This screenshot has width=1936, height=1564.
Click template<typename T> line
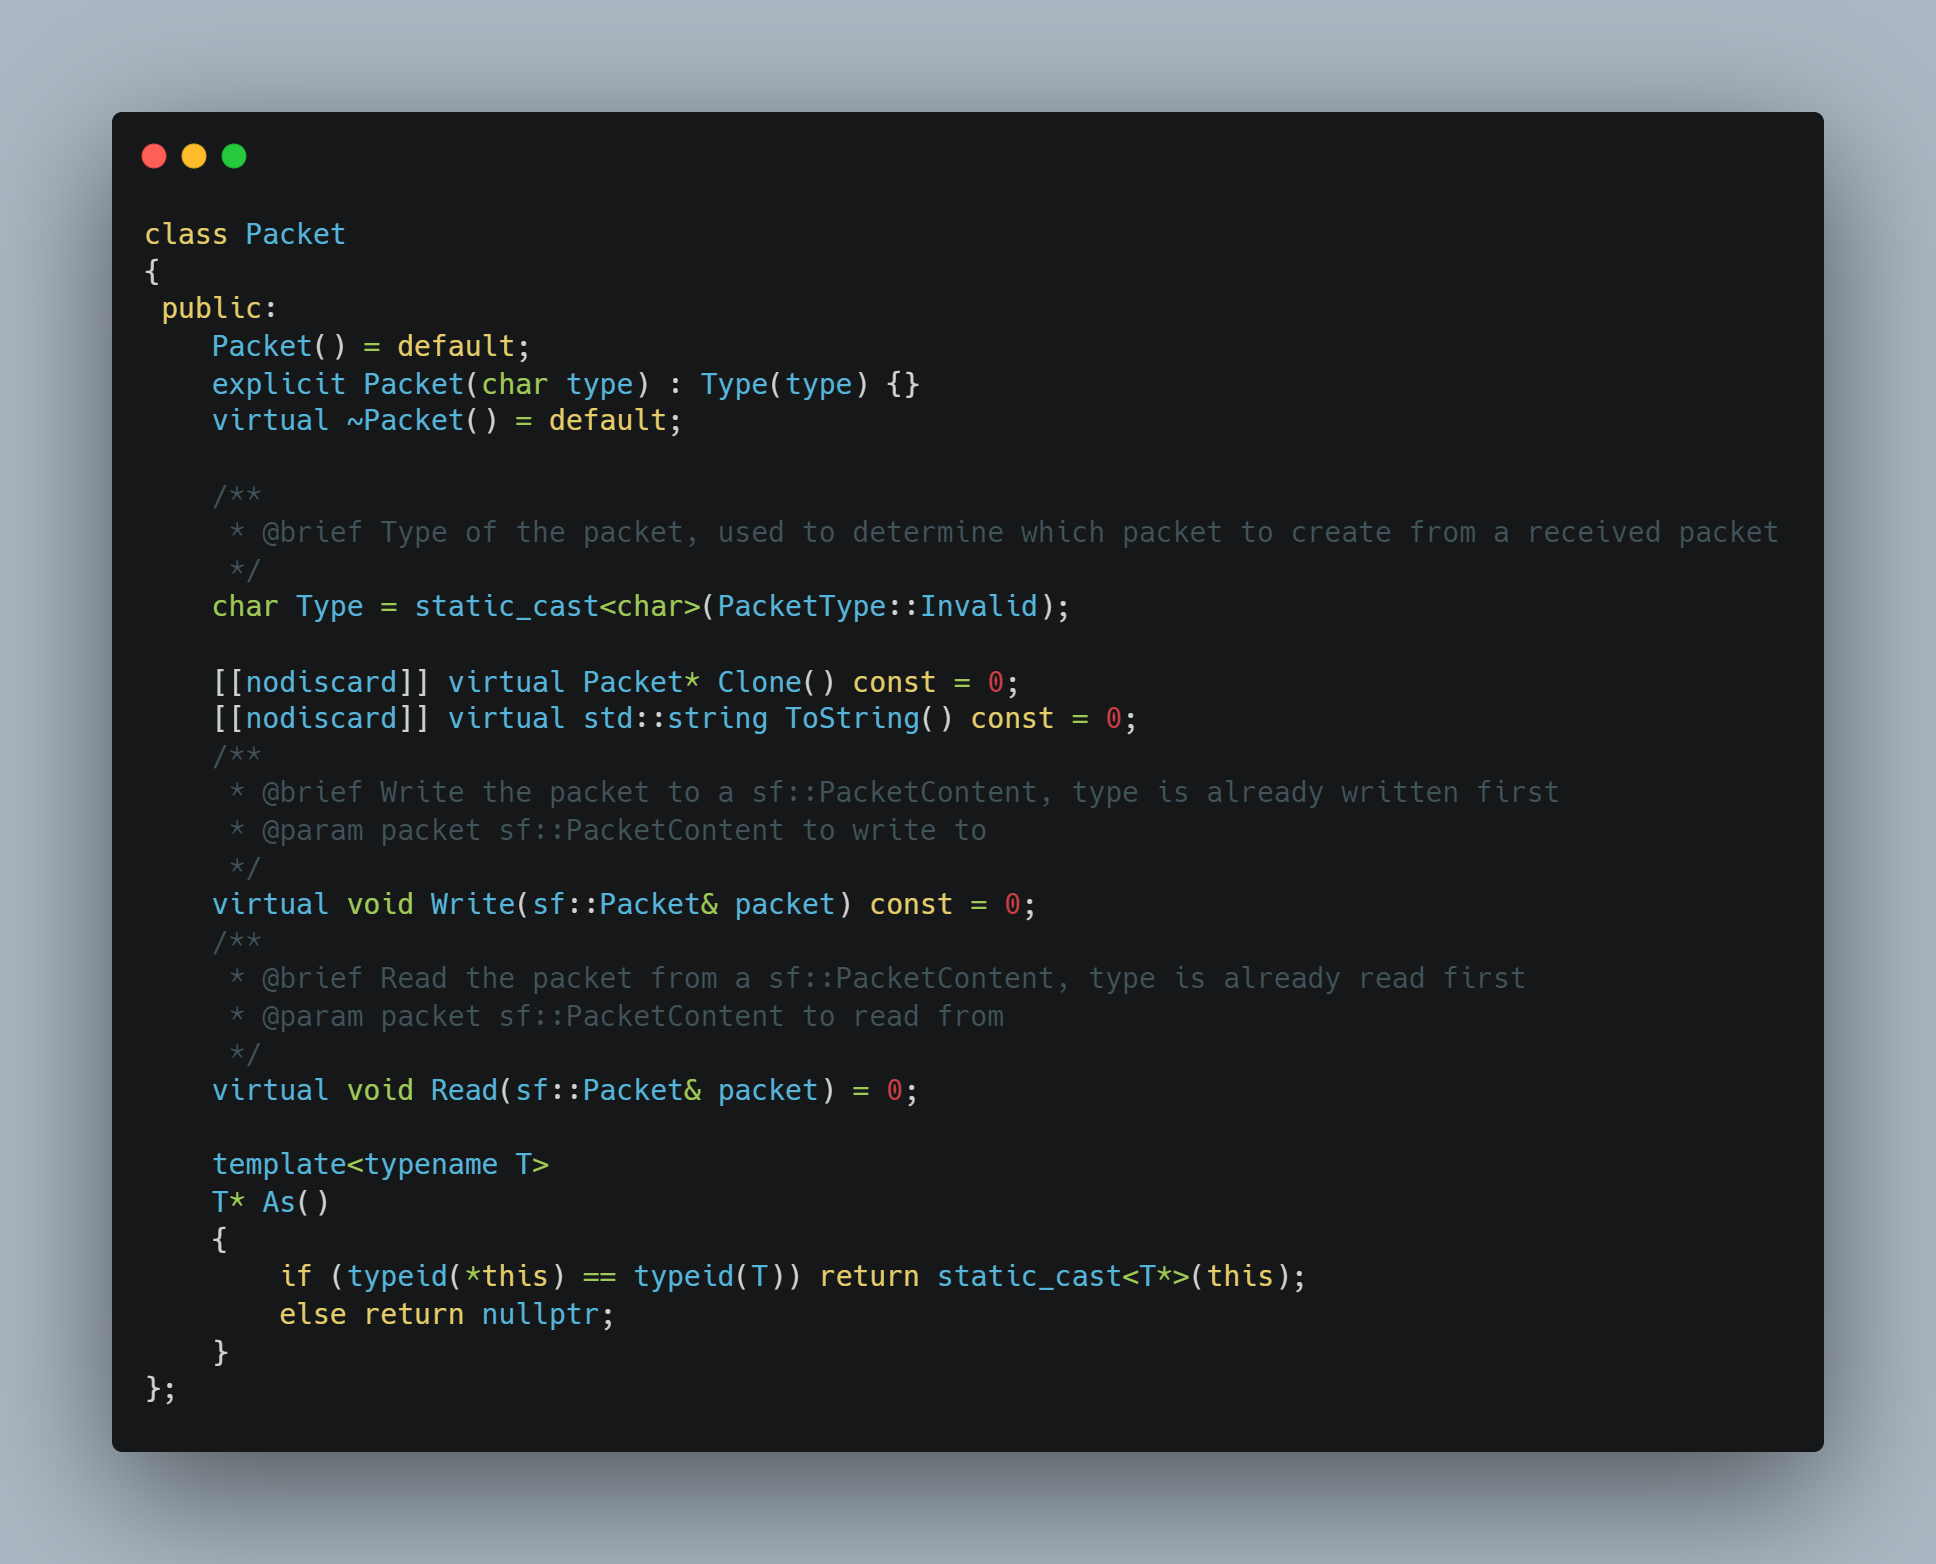tap(380, 1164)
